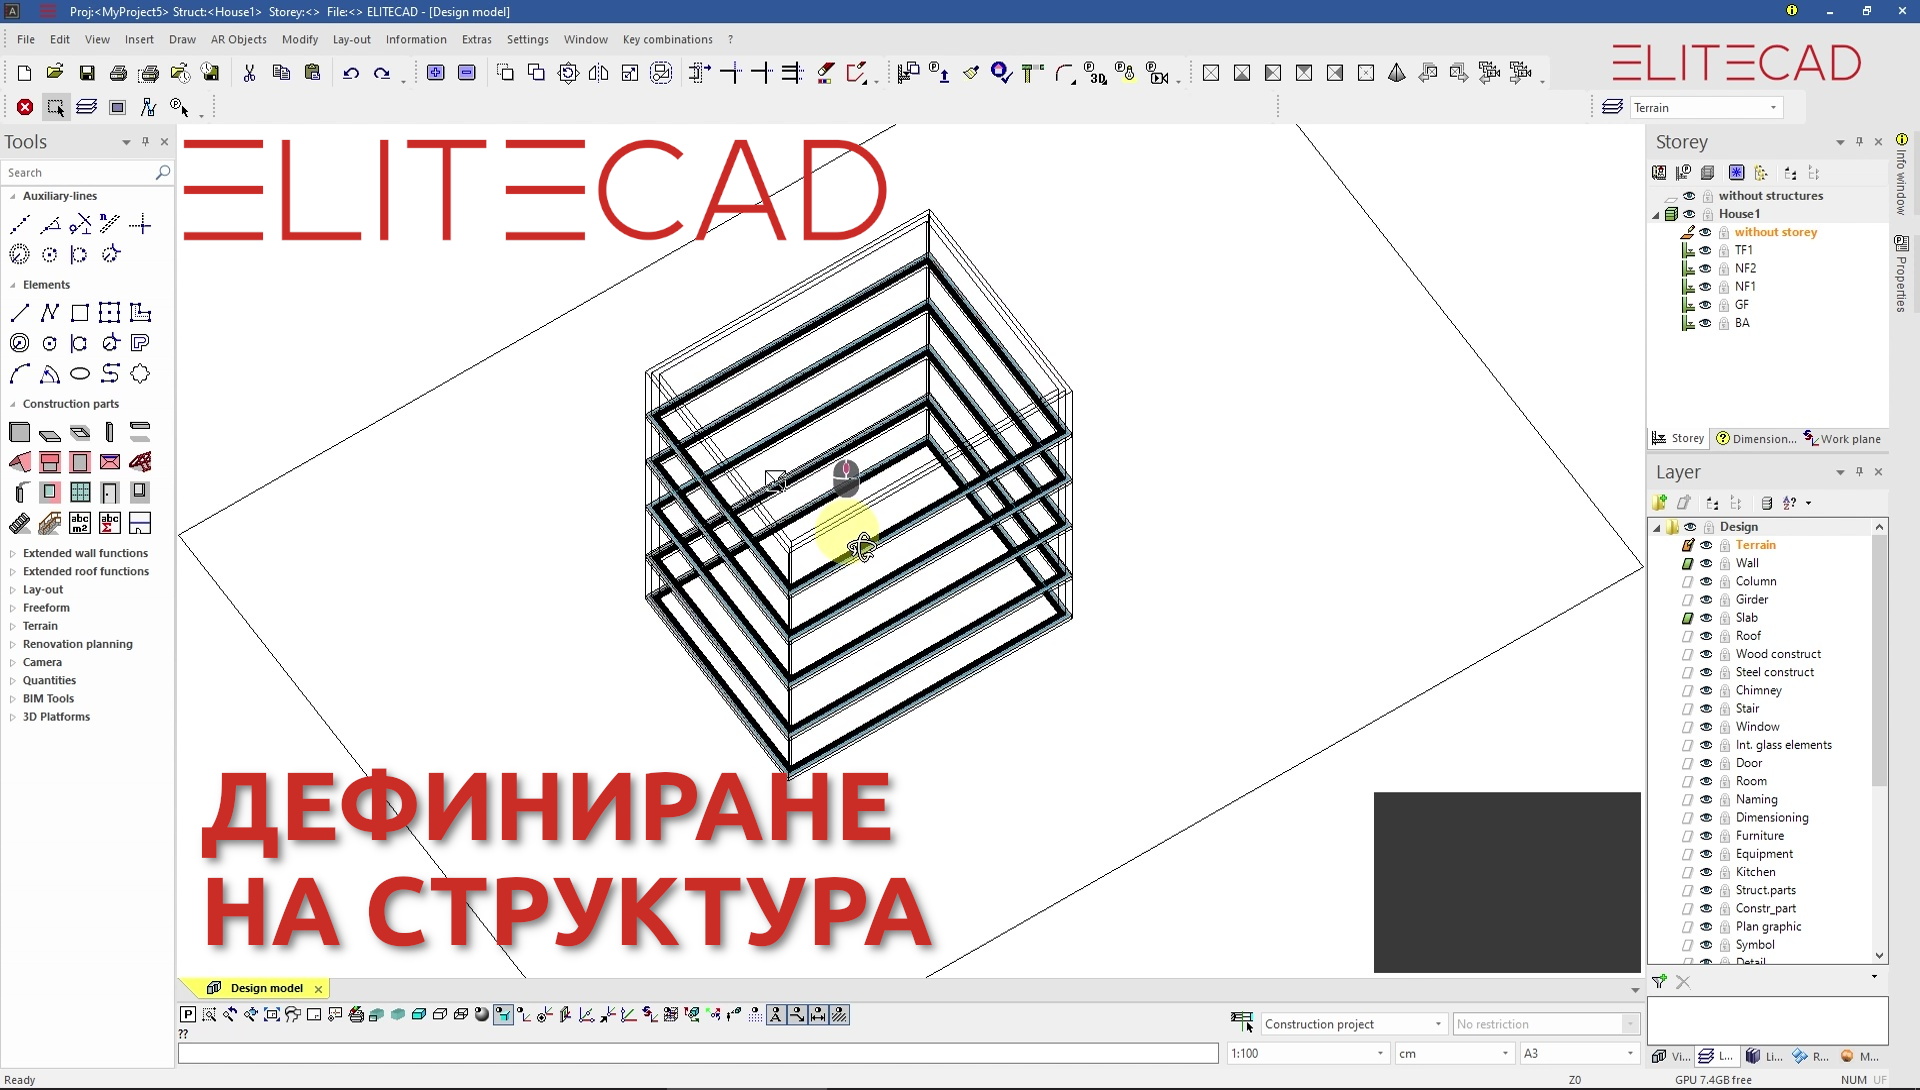The width and height of the screenshot is (1920, 1090).
Task: Expand the Terrain tools group
Action: coord(12,626)
